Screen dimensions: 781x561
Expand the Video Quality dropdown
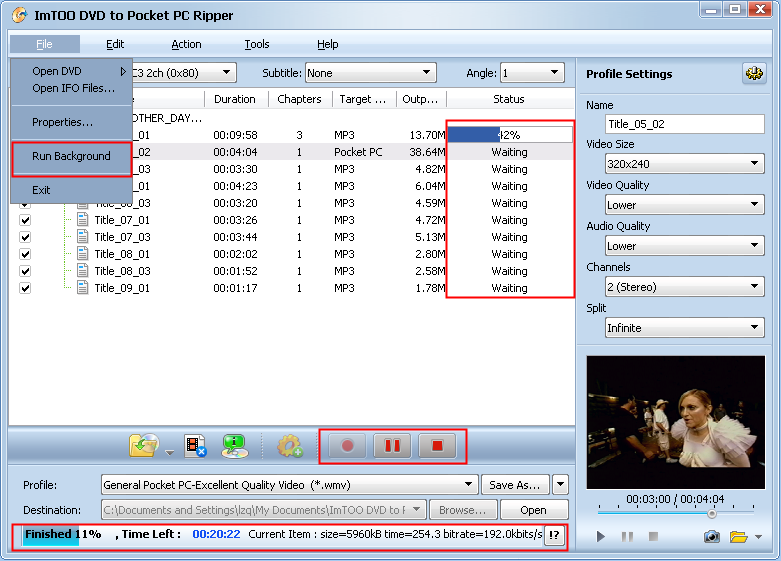685,204
